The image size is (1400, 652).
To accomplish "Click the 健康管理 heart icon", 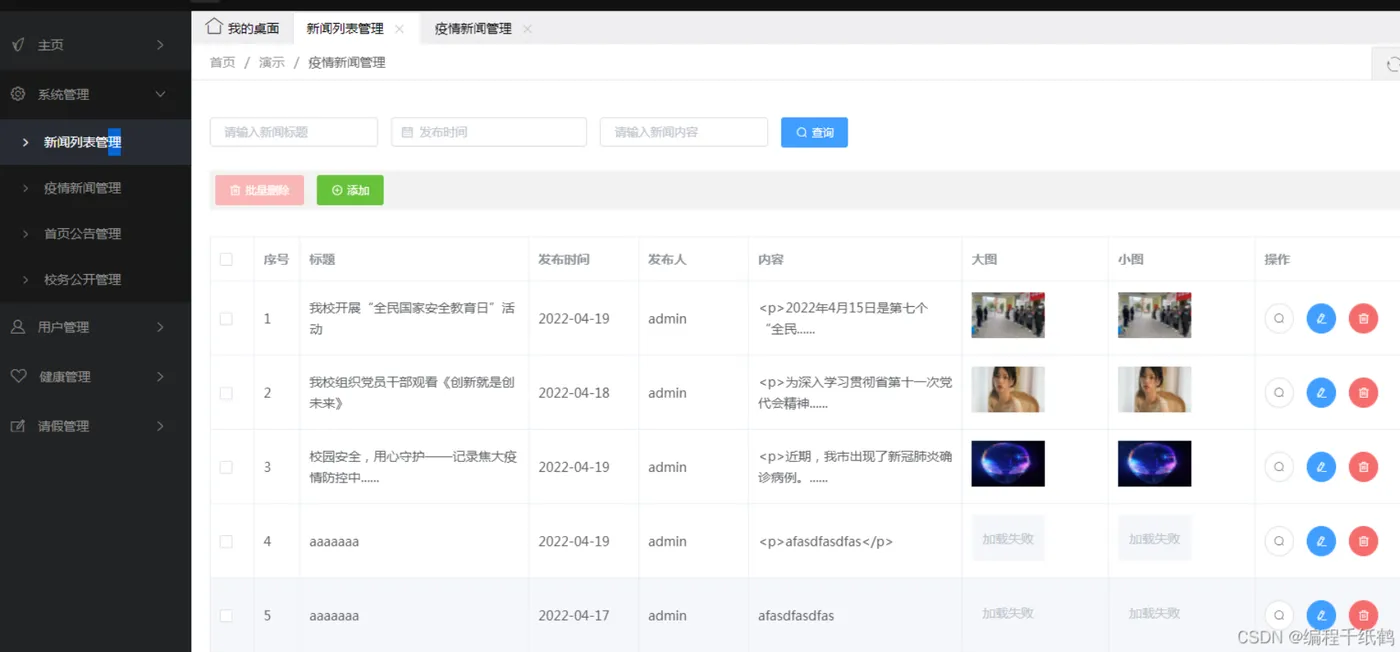I will pyautogui.click(x=18, y=376).
